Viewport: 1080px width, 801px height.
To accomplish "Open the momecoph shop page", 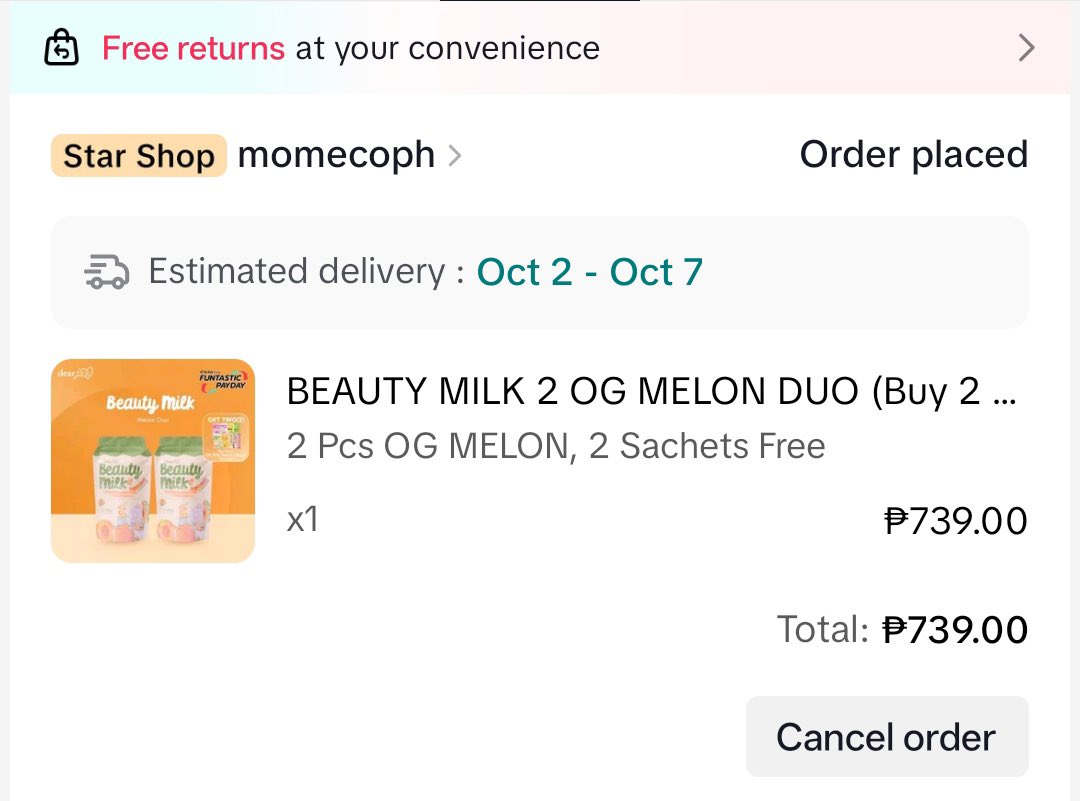I will coord(336,155).
